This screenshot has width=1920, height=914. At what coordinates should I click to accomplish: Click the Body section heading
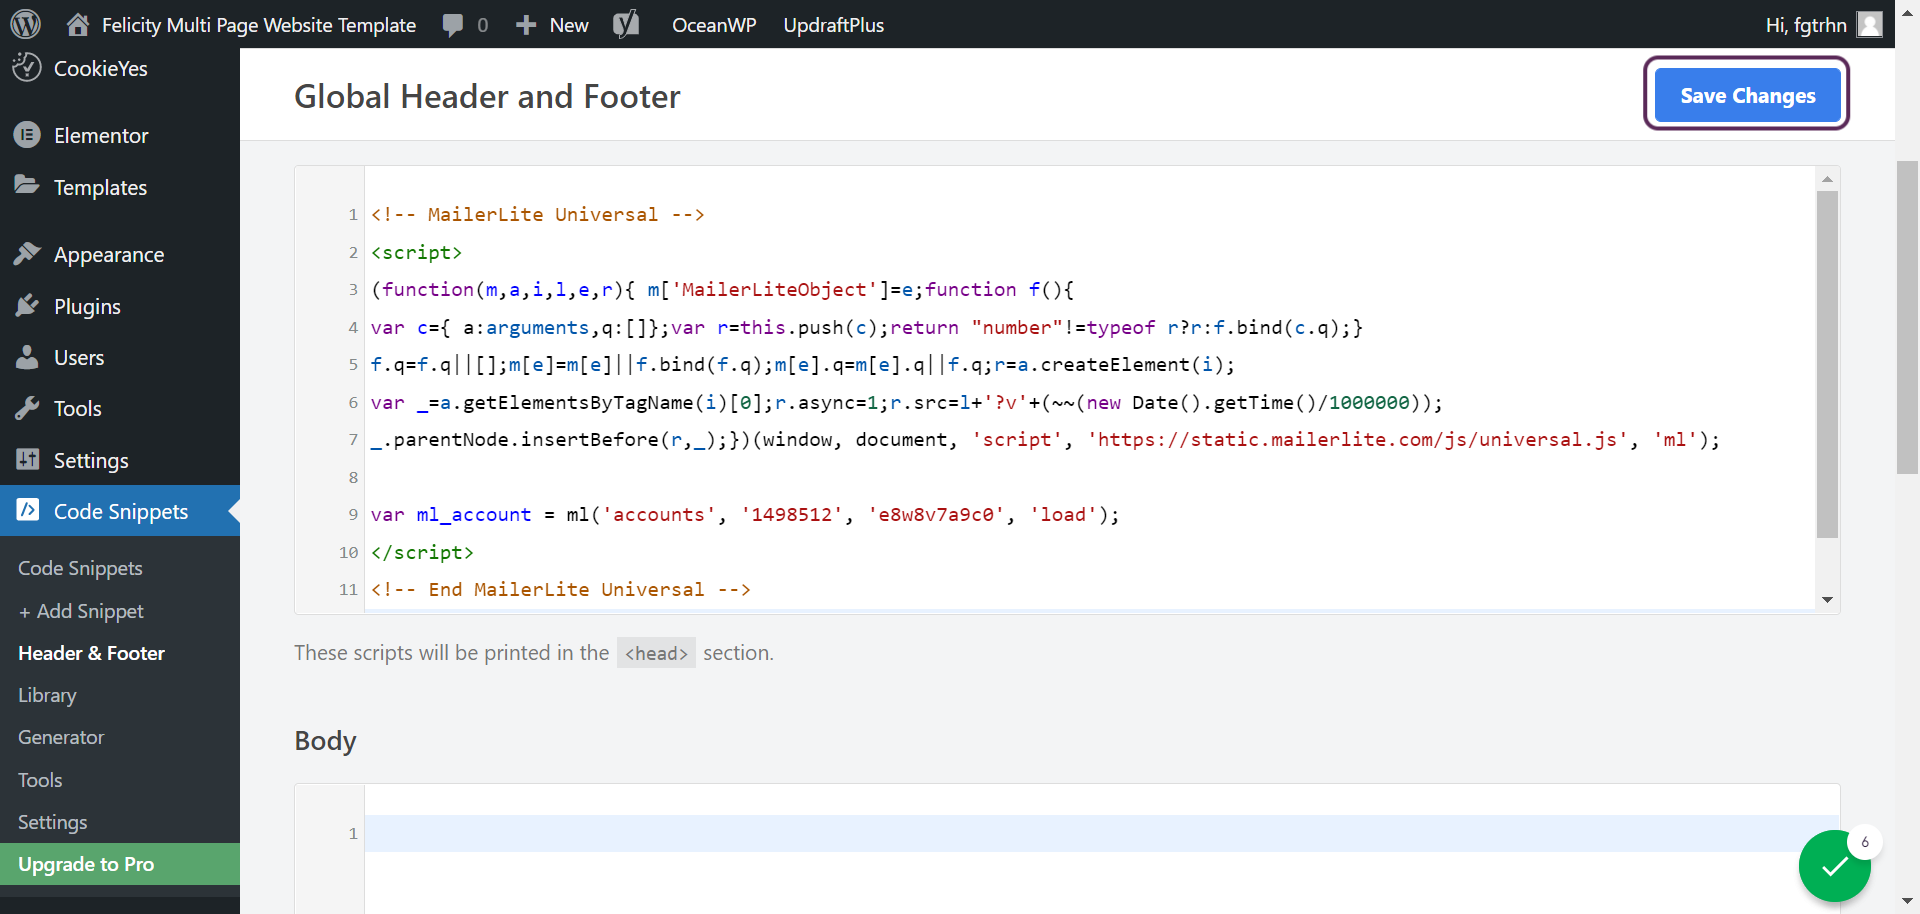pos(325,741)
